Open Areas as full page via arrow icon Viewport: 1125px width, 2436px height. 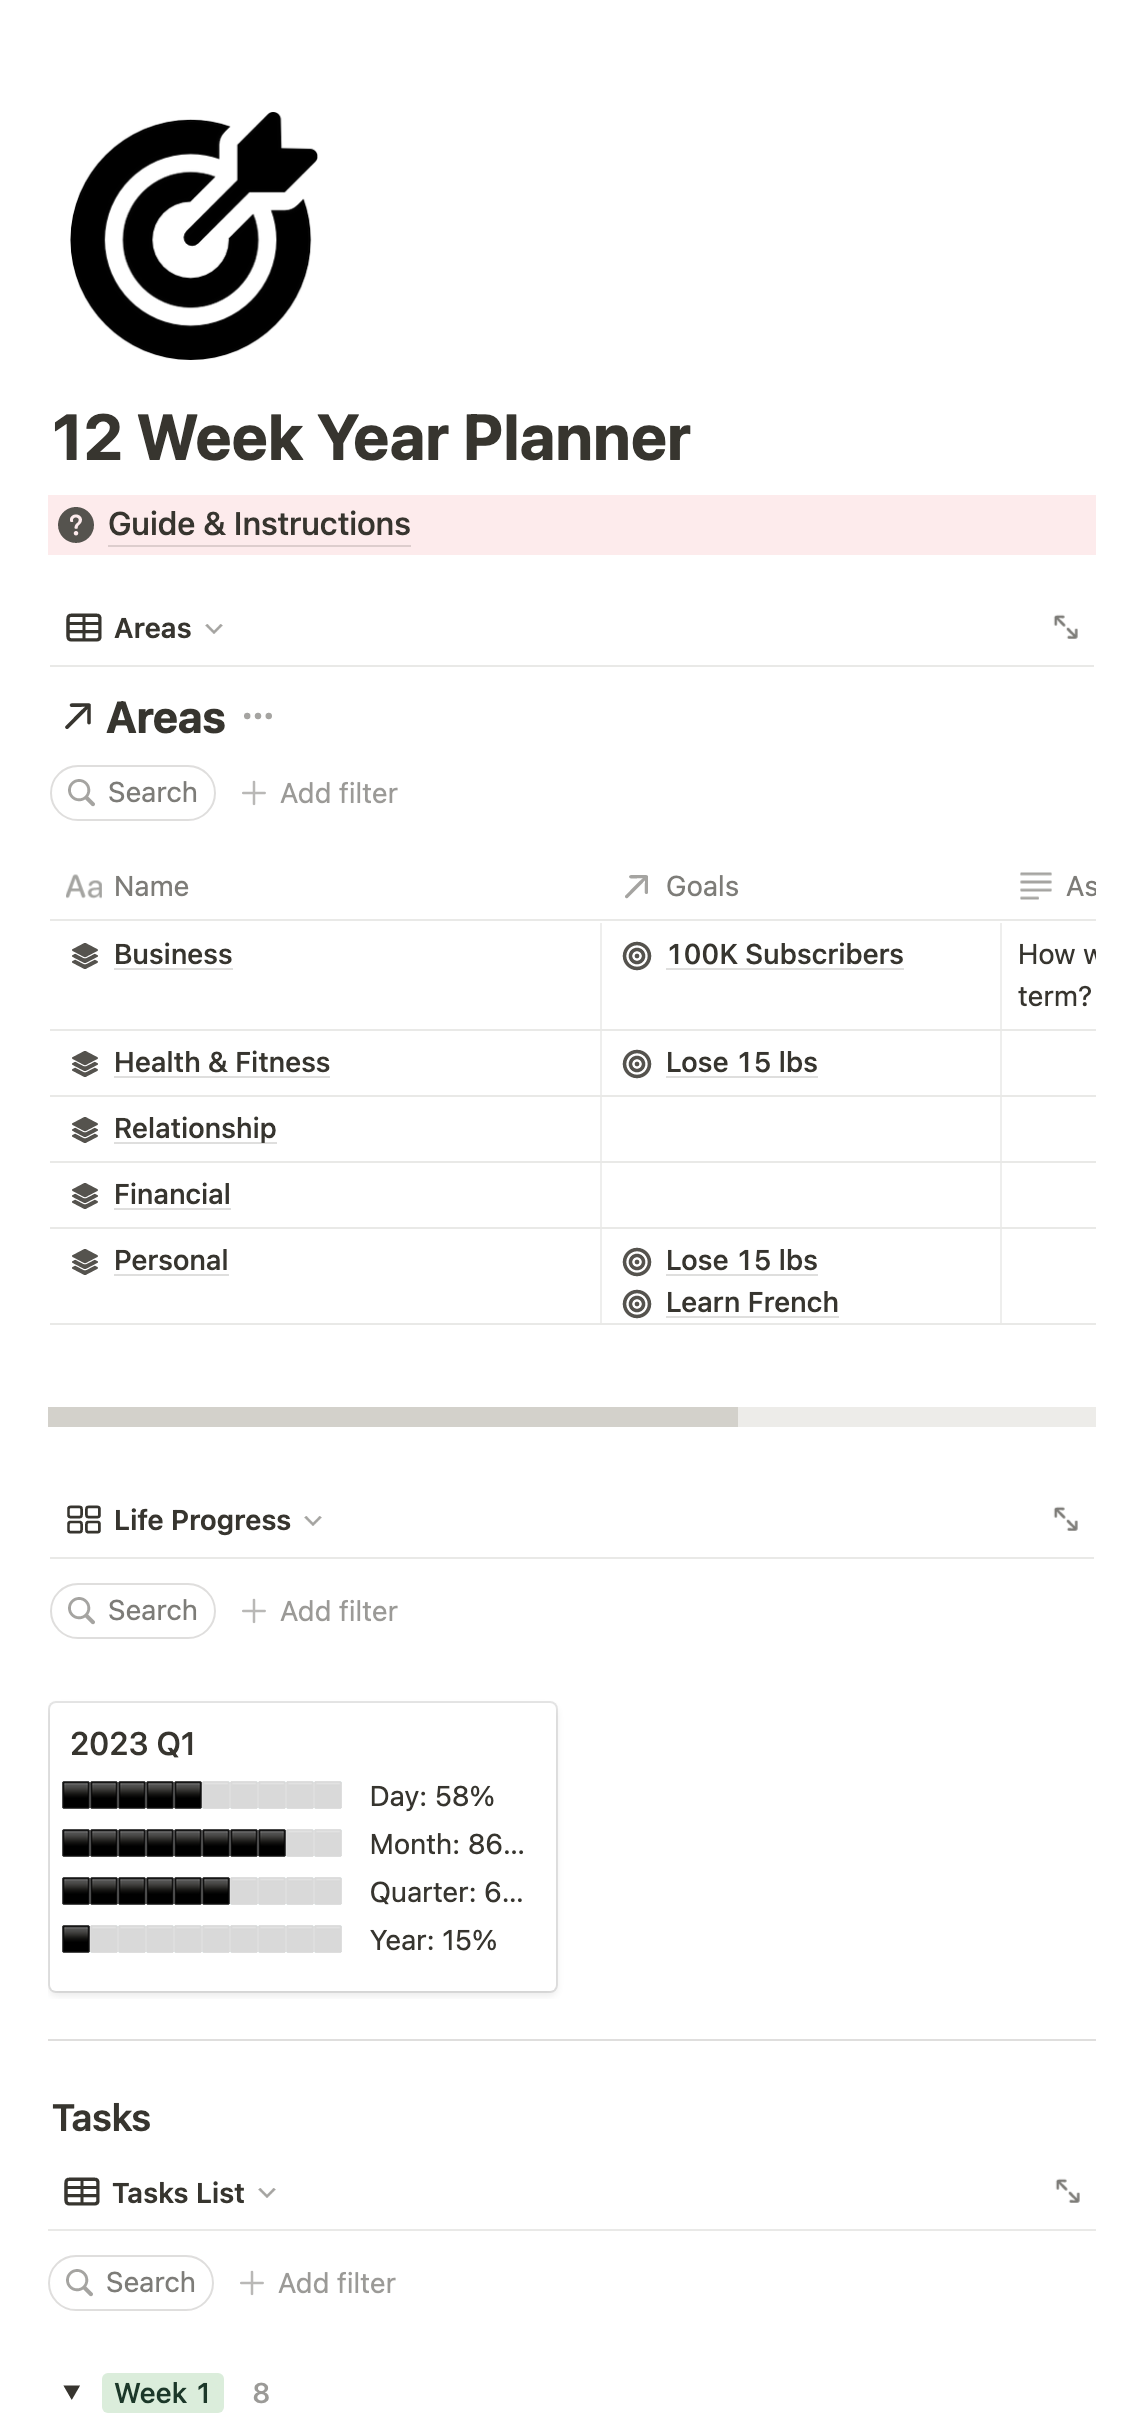(76, 716)
